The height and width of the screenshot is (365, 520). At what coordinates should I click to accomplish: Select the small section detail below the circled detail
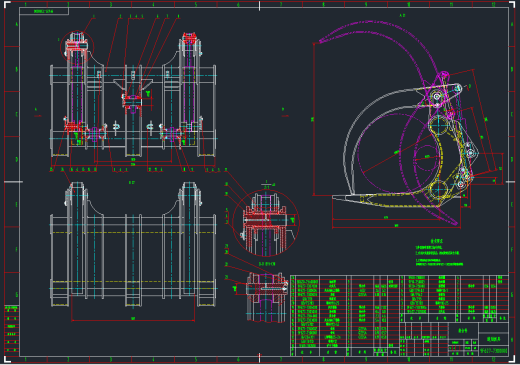(x=266, y=297)
